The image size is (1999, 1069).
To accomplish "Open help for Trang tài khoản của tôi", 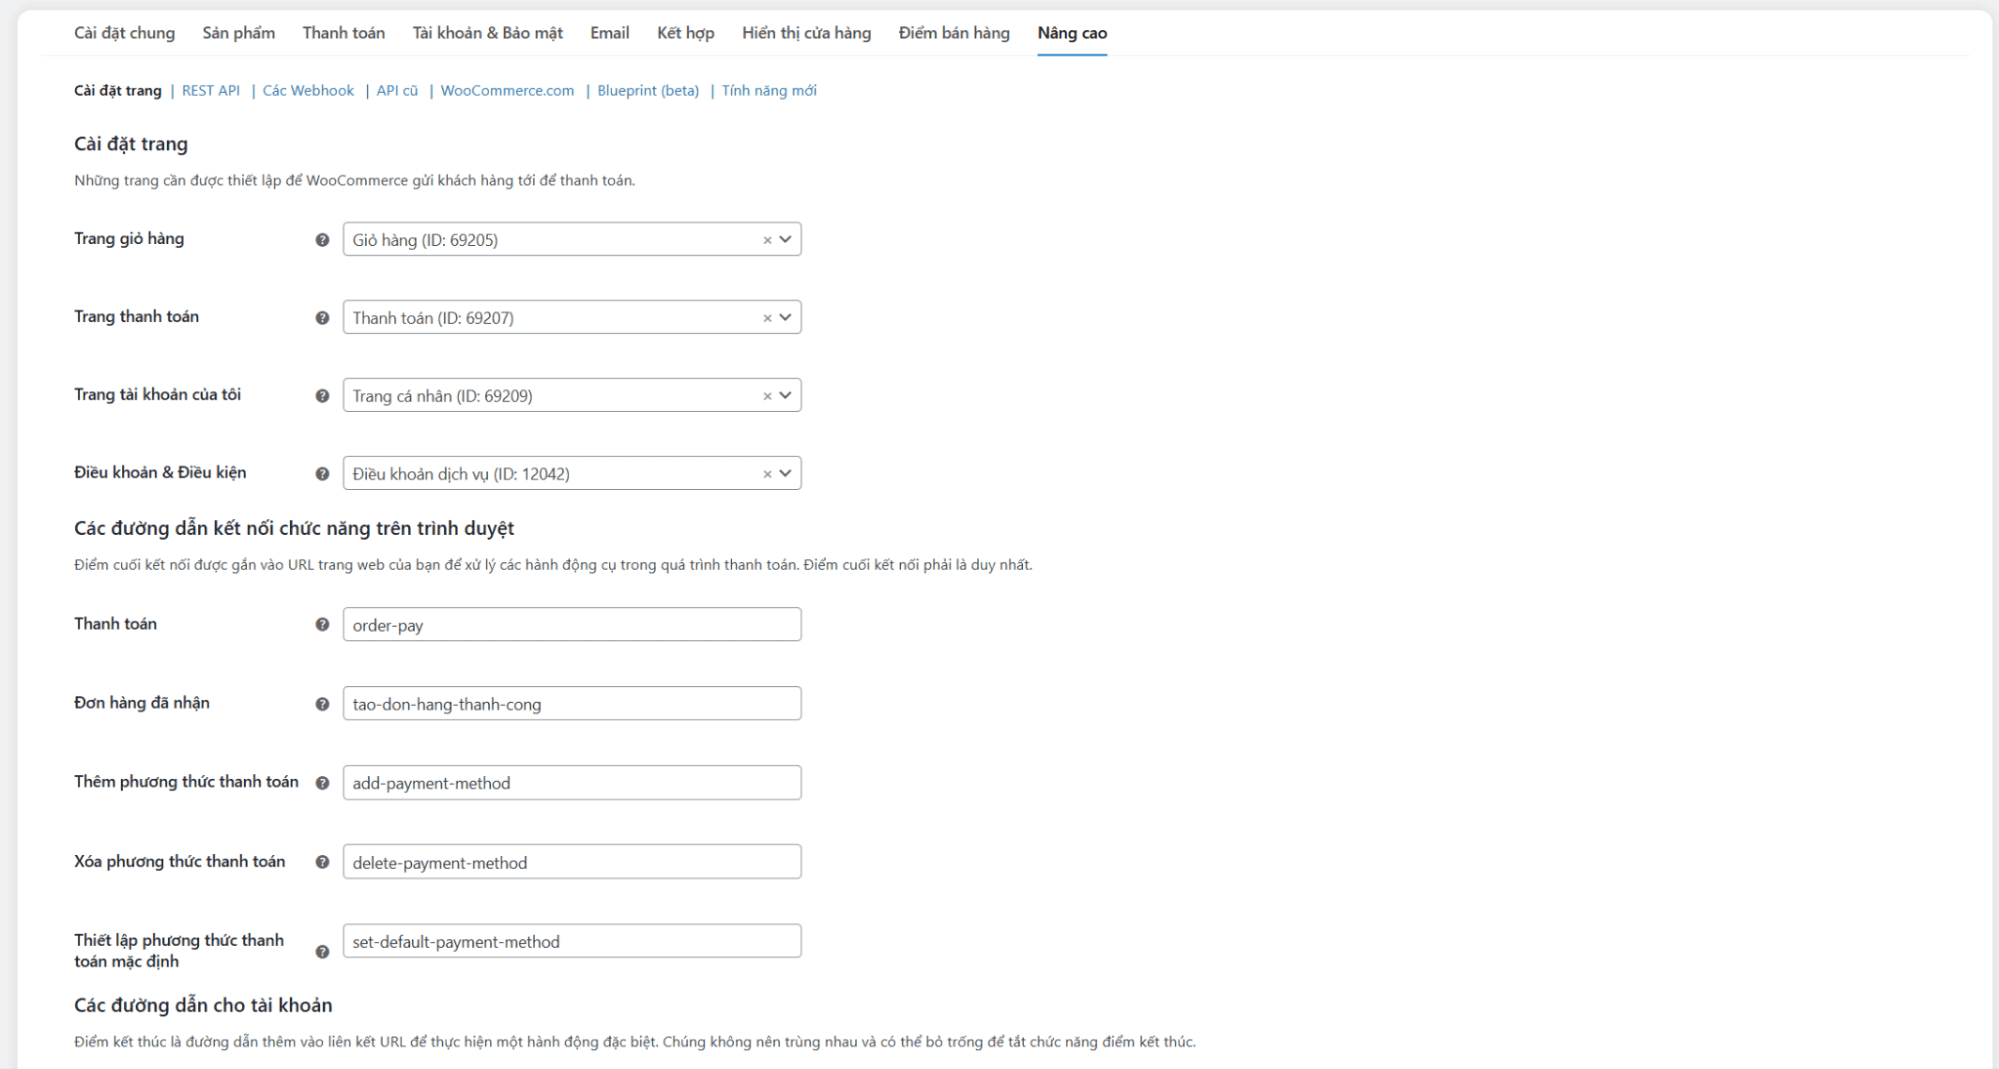I will (x=321, y=396).
